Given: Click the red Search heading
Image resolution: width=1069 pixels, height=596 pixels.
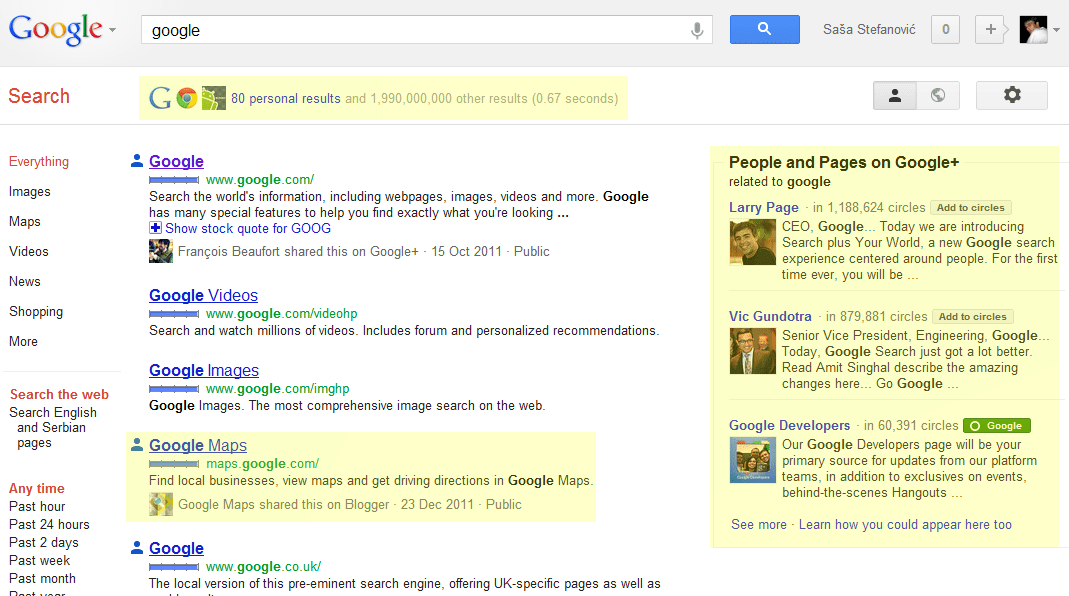Looking at the screenshot, I should [39, 96].
